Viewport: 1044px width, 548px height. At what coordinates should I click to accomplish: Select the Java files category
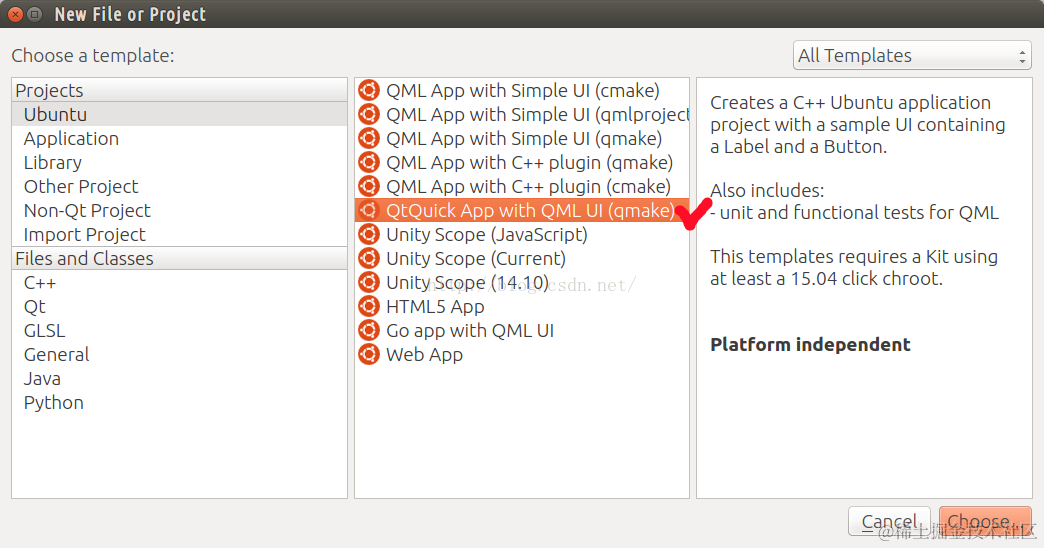pyautogui.click(x=180, y=379)
